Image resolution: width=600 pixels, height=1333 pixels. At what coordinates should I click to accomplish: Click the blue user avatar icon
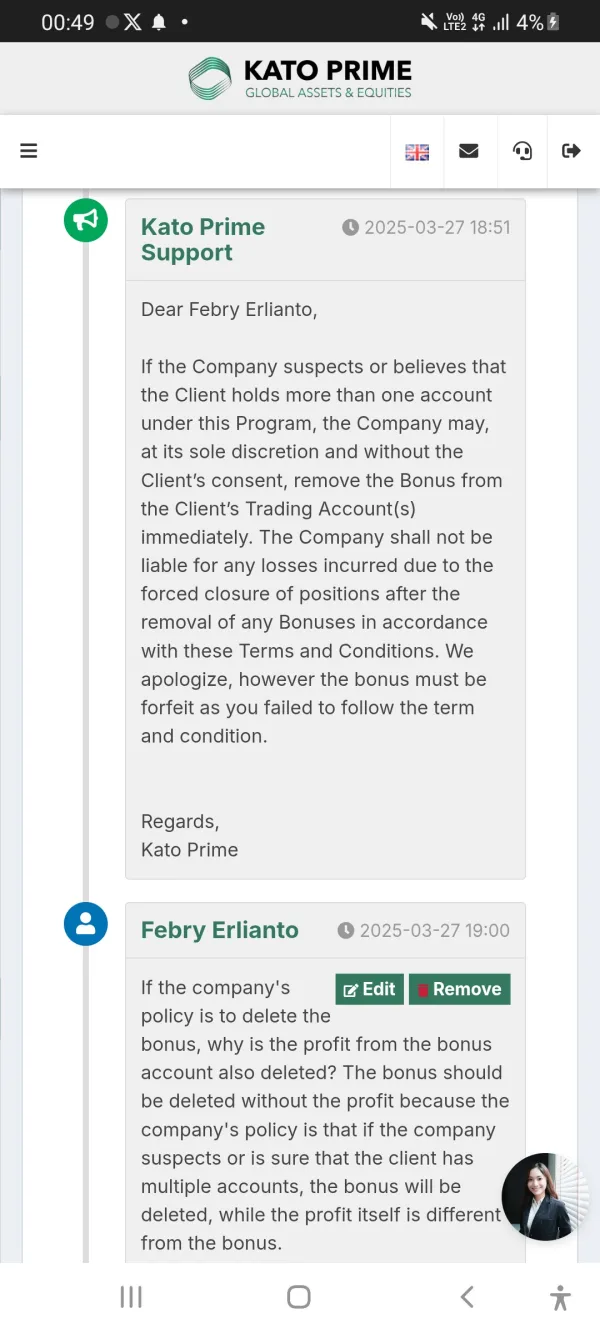click(86, 924)
